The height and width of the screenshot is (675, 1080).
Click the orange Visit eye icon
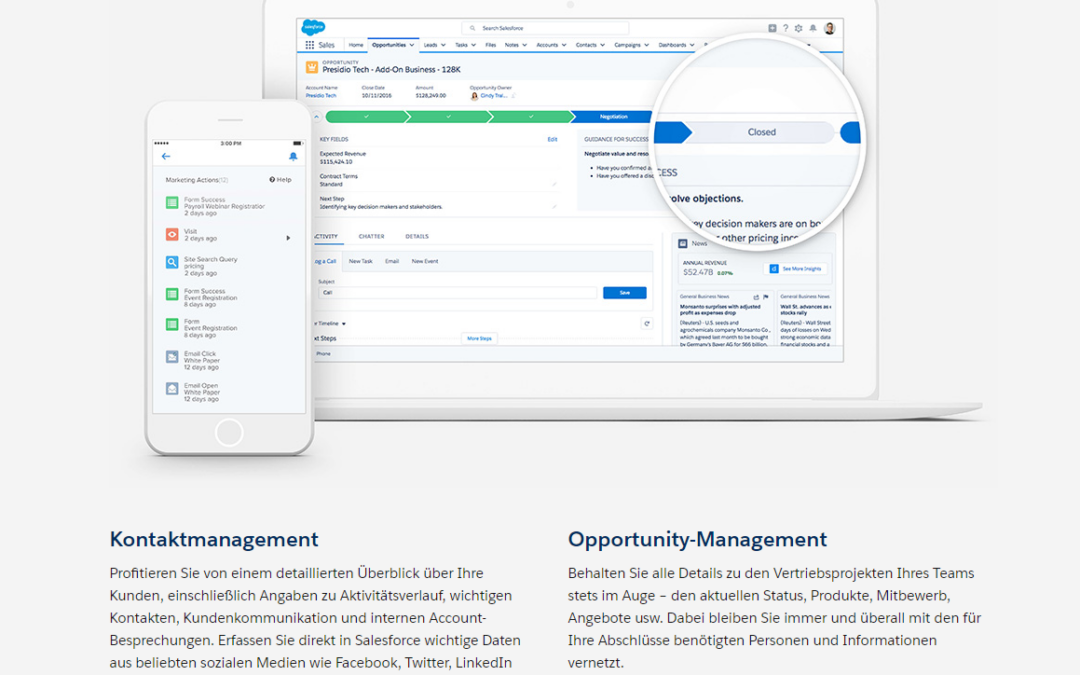172,234
